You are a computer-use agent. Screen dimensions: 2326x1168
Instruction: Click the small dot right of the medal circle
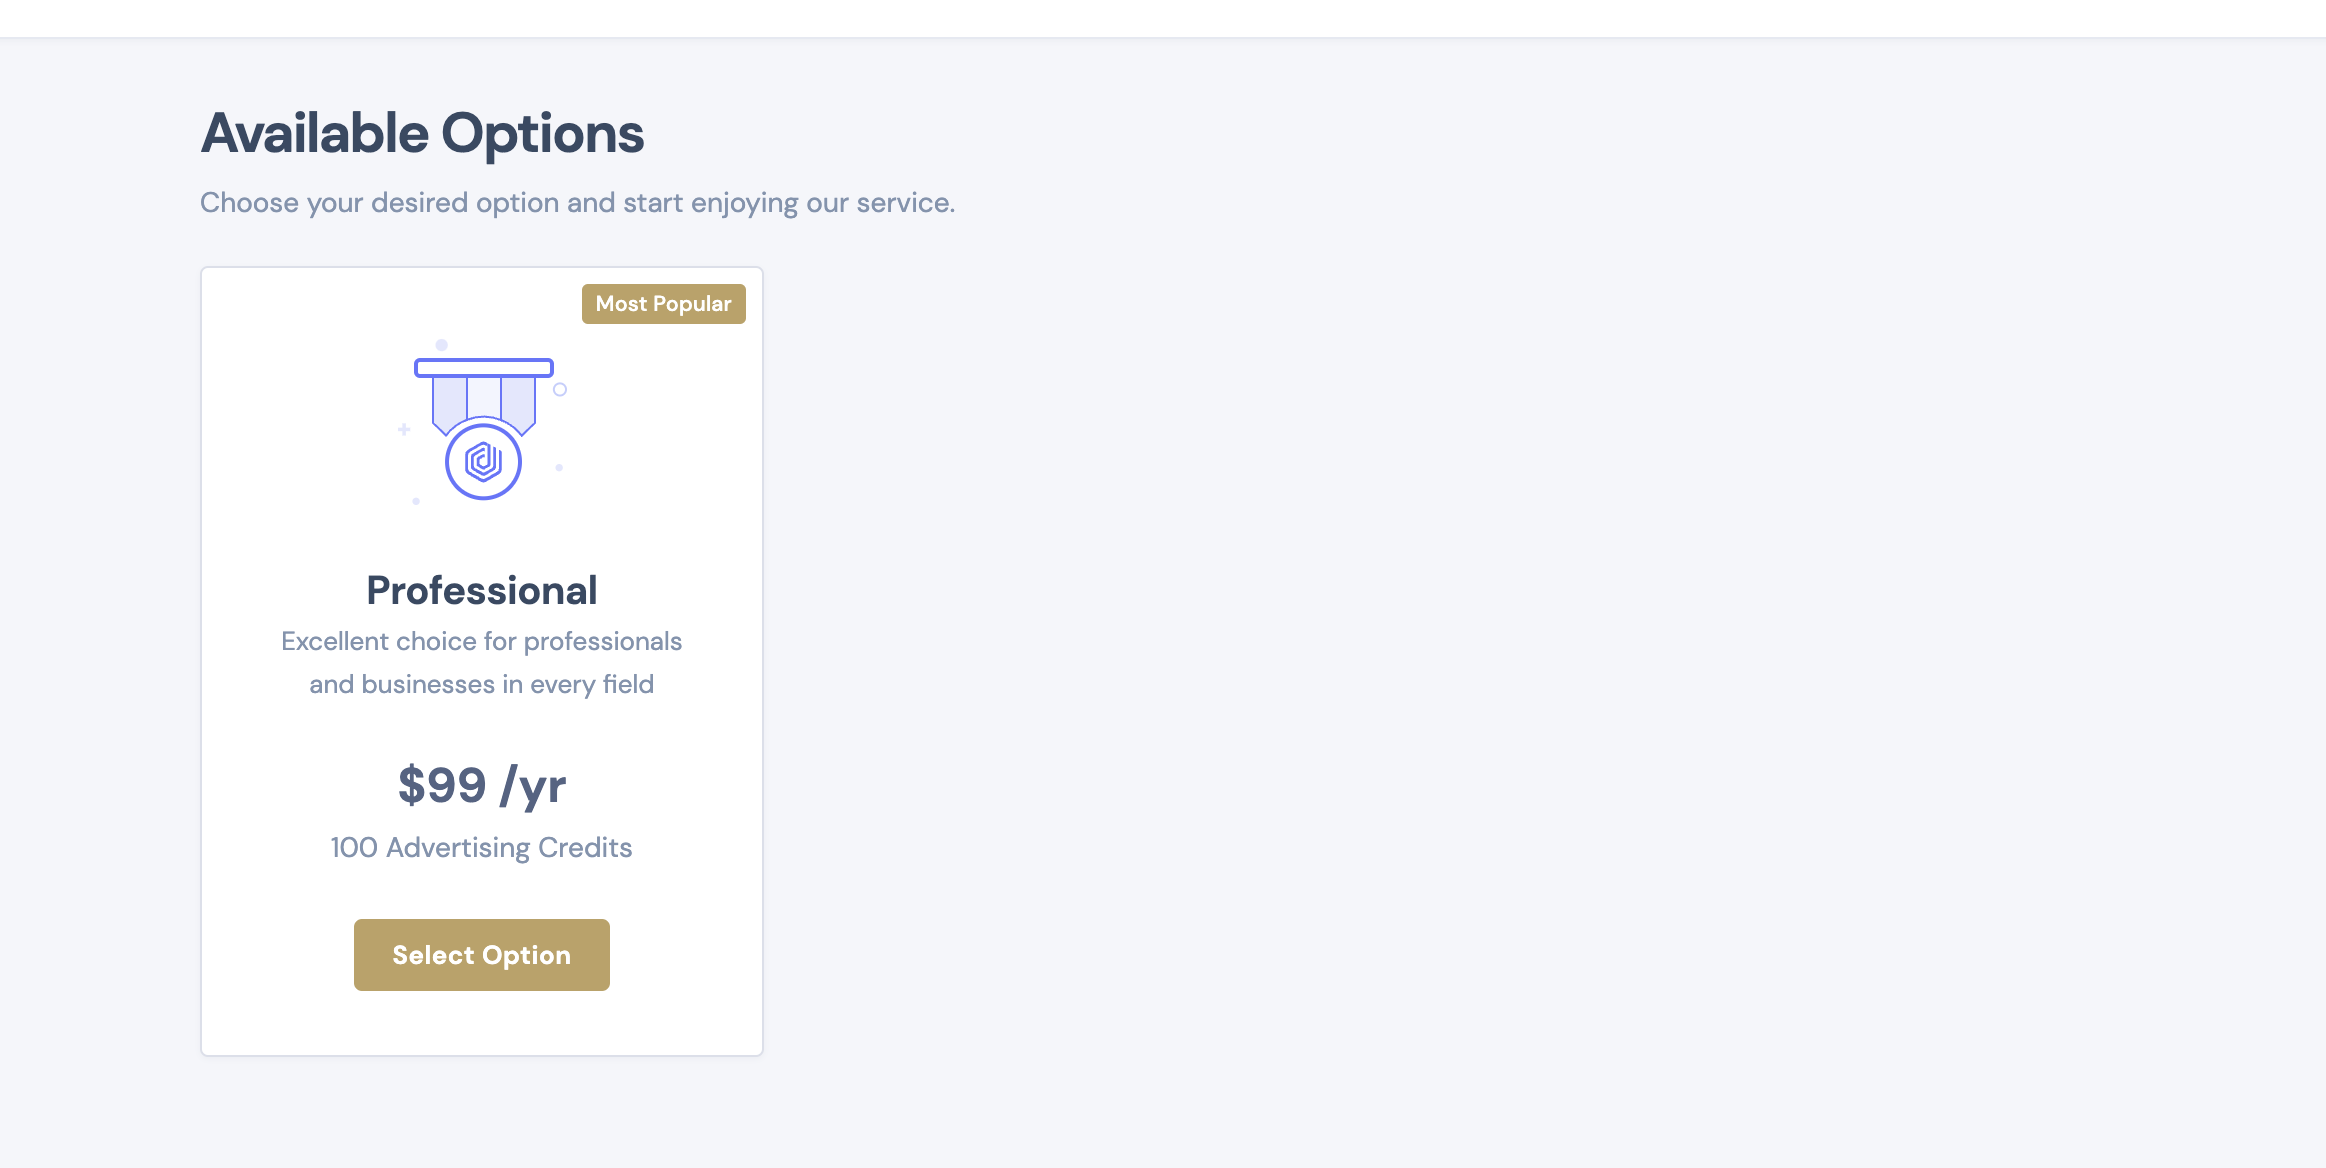(559, 468)
